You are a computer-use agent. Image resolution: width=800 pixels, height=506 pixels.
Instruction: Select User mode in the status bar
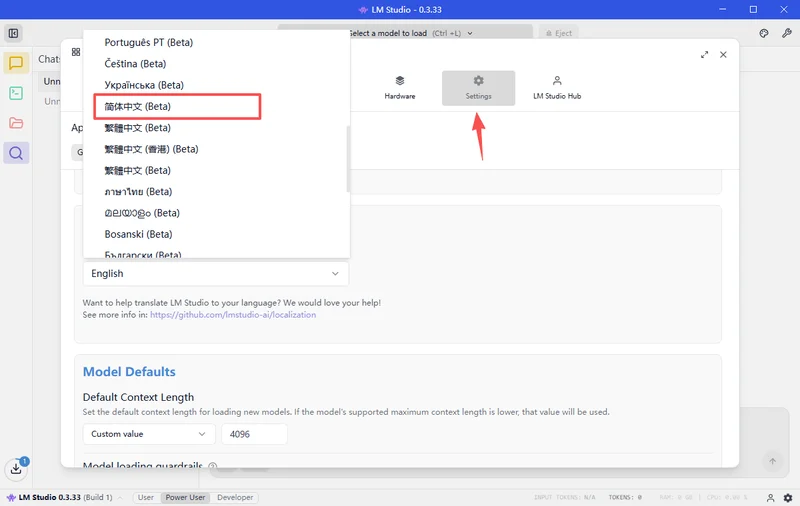tap(145, 497)
